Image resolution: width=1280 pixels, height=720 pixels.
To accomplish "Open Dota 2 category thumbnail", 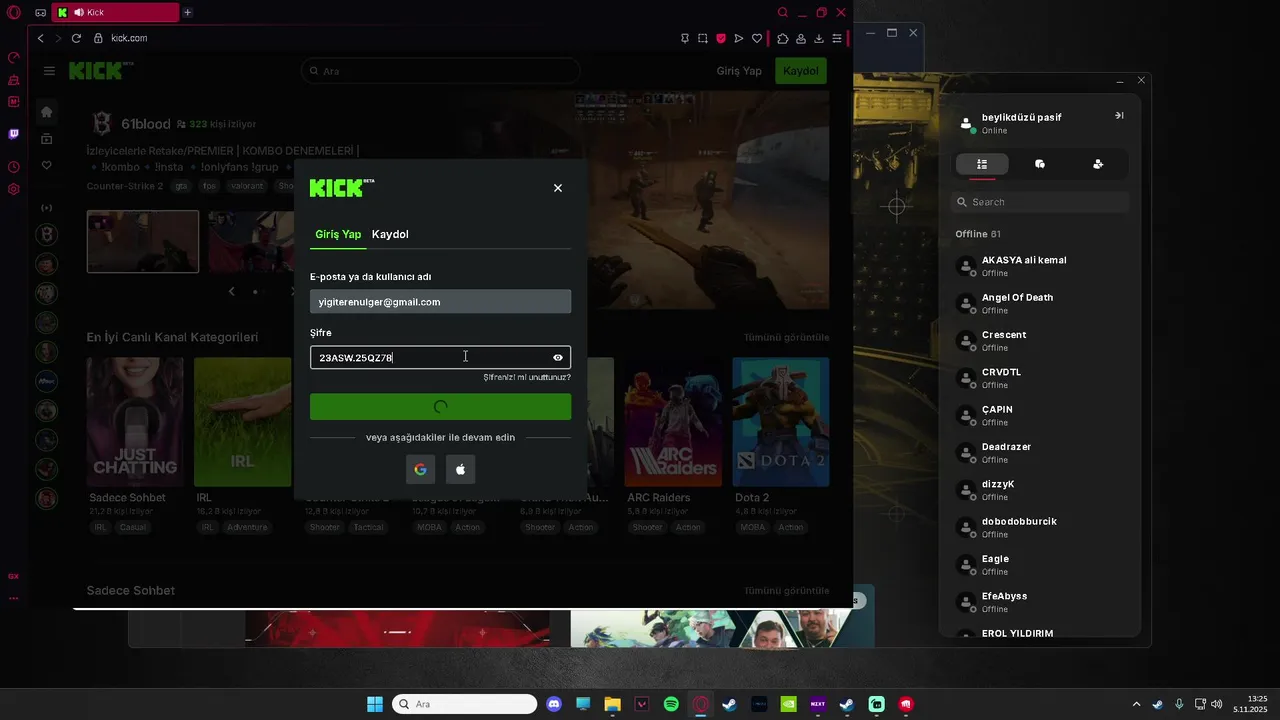I will [x=781, y=421].
